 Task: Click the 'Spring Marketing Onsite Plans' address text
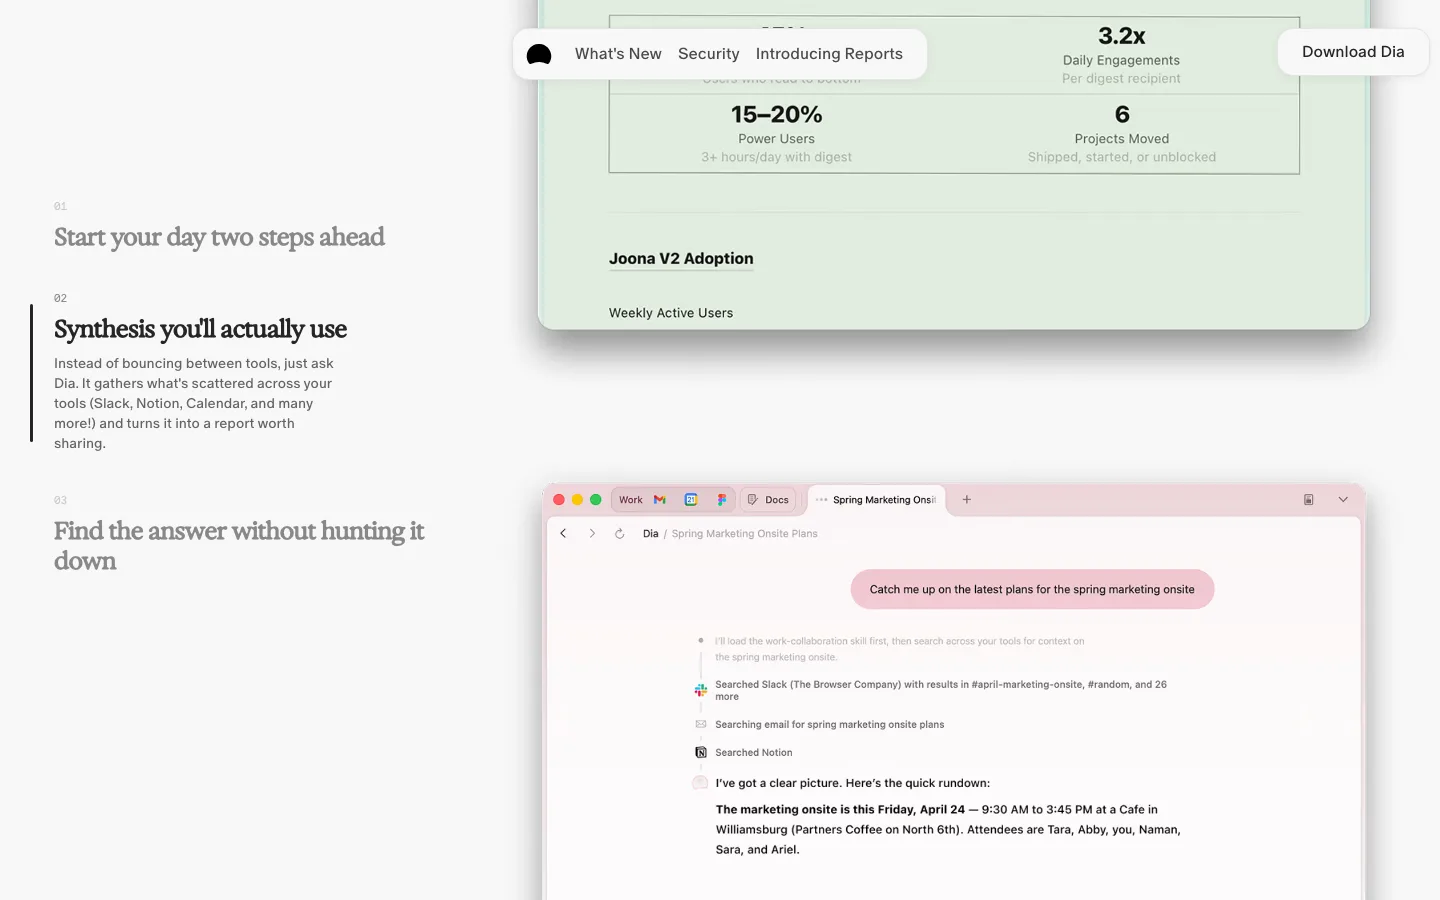pos(745,534)
